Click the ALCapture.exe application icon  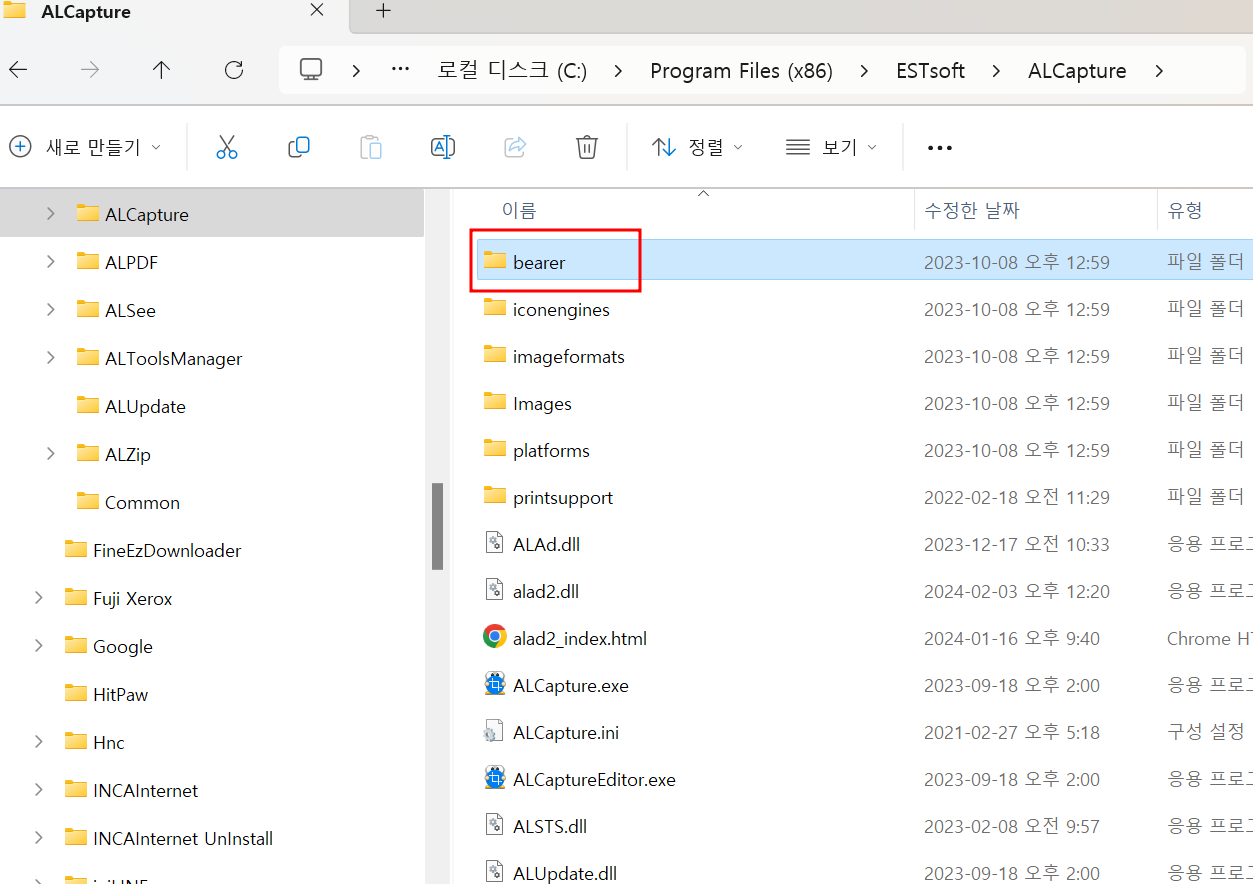click(494, 685)
